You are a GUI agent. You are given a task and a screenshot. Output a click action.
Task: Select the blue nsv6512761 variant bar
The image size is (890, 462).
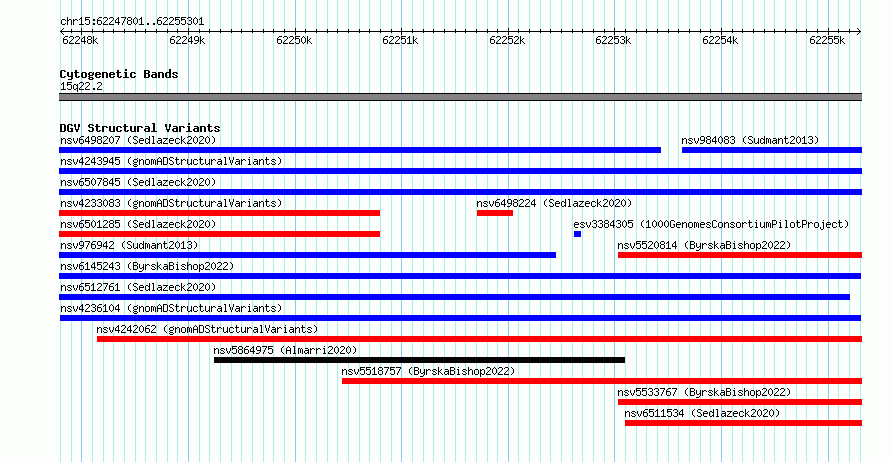click(455, 297)
